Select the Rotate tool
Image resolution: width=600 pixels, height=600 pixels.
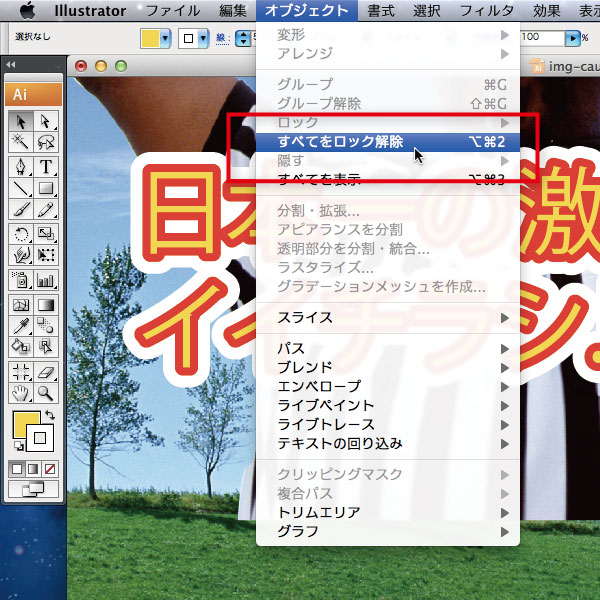(x=21, y=233)
